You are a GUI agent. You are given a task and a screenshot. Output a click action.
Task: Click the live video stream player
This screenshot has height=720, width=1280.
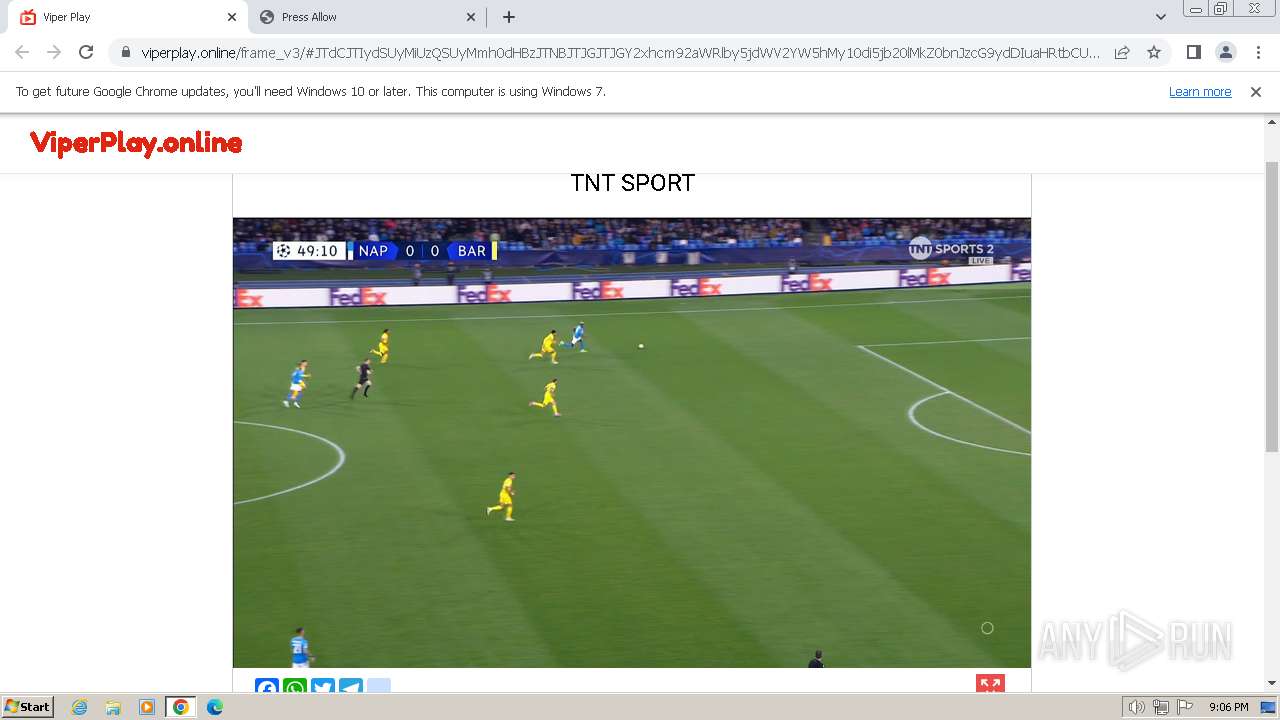632,443
